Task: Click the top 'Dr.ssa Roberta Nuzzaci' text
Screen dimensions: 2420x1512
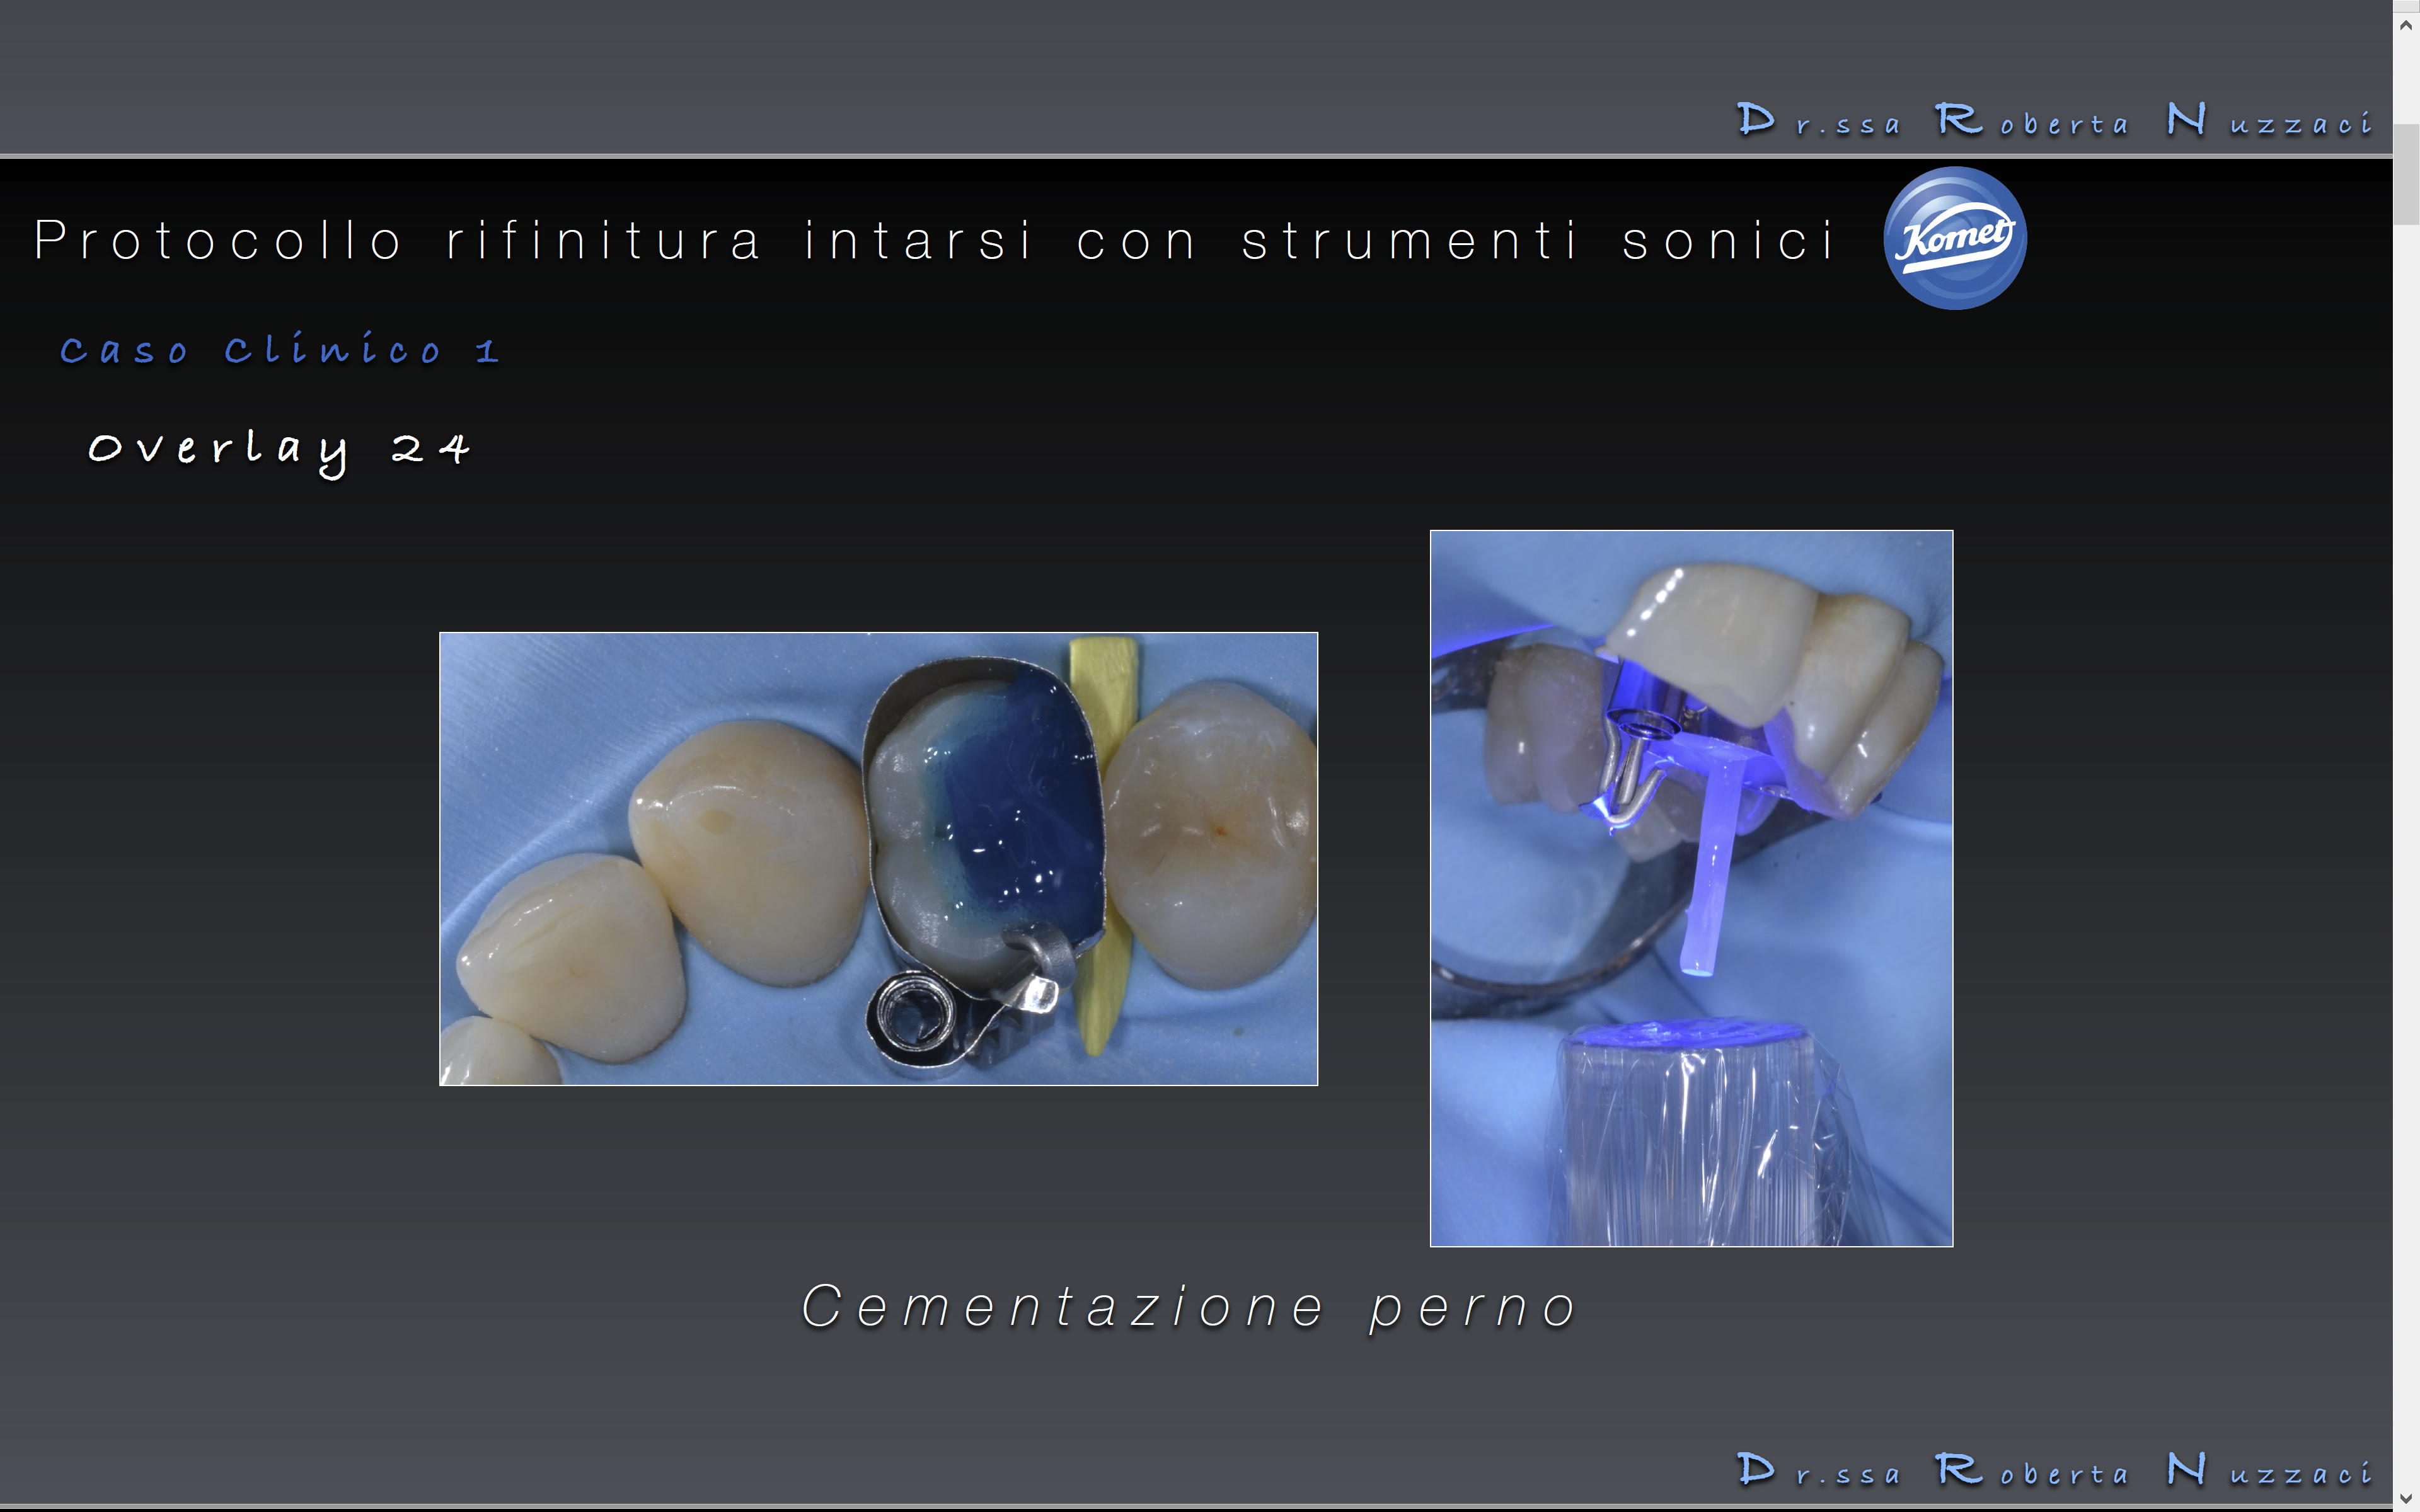Action: tap(2055, 120)
